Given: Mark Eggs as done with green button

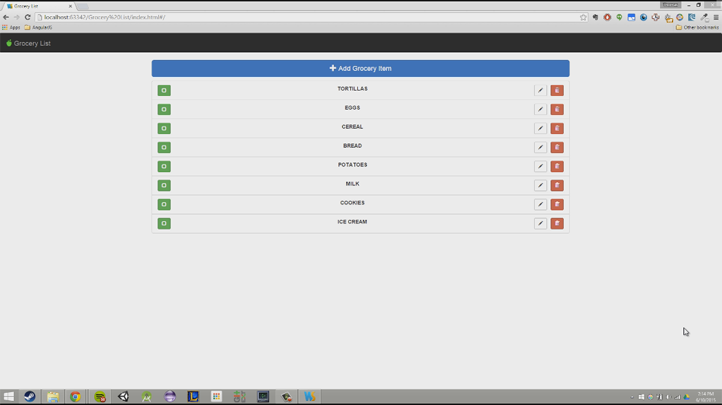Looking at the screenshot, I should pos(164,110).
